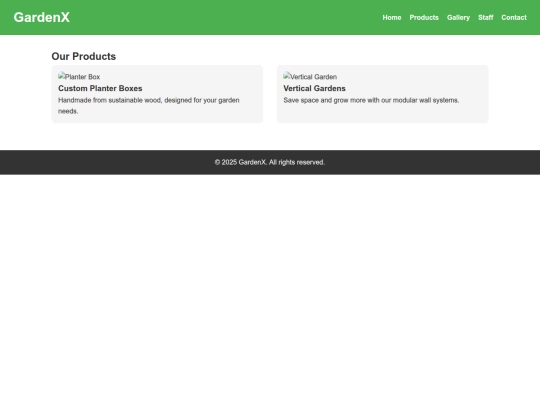The image size is (540, 405).
Task: Click the GardenX site logo
Action: click(42, 17)
